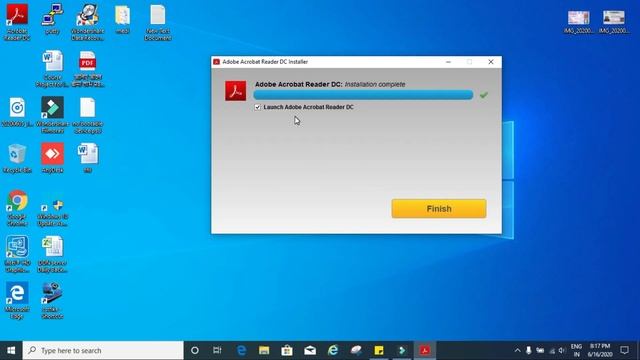Uncheck Launch Adobe Acrobat Reader DC checkbox
640x360 pixels.
click(258, 107)
